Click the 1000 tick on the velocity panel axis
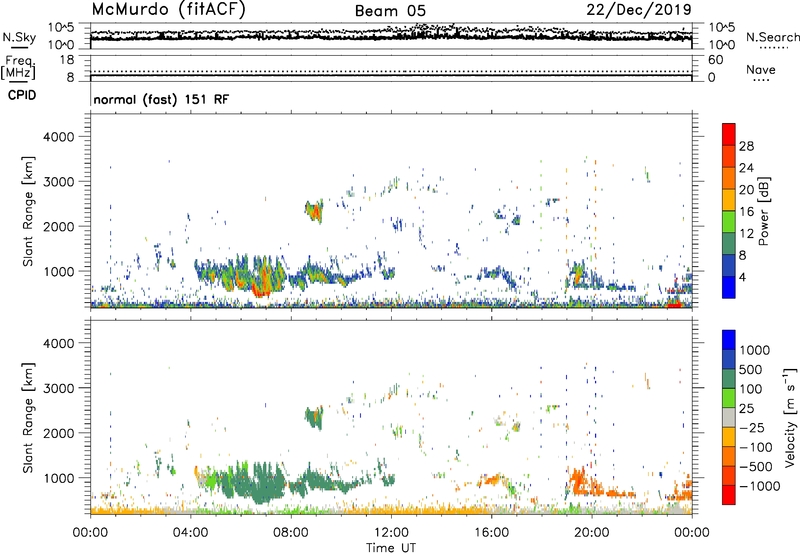Viewport: 800px width, 554px height. pyautogui.click(x=58, y=478)
